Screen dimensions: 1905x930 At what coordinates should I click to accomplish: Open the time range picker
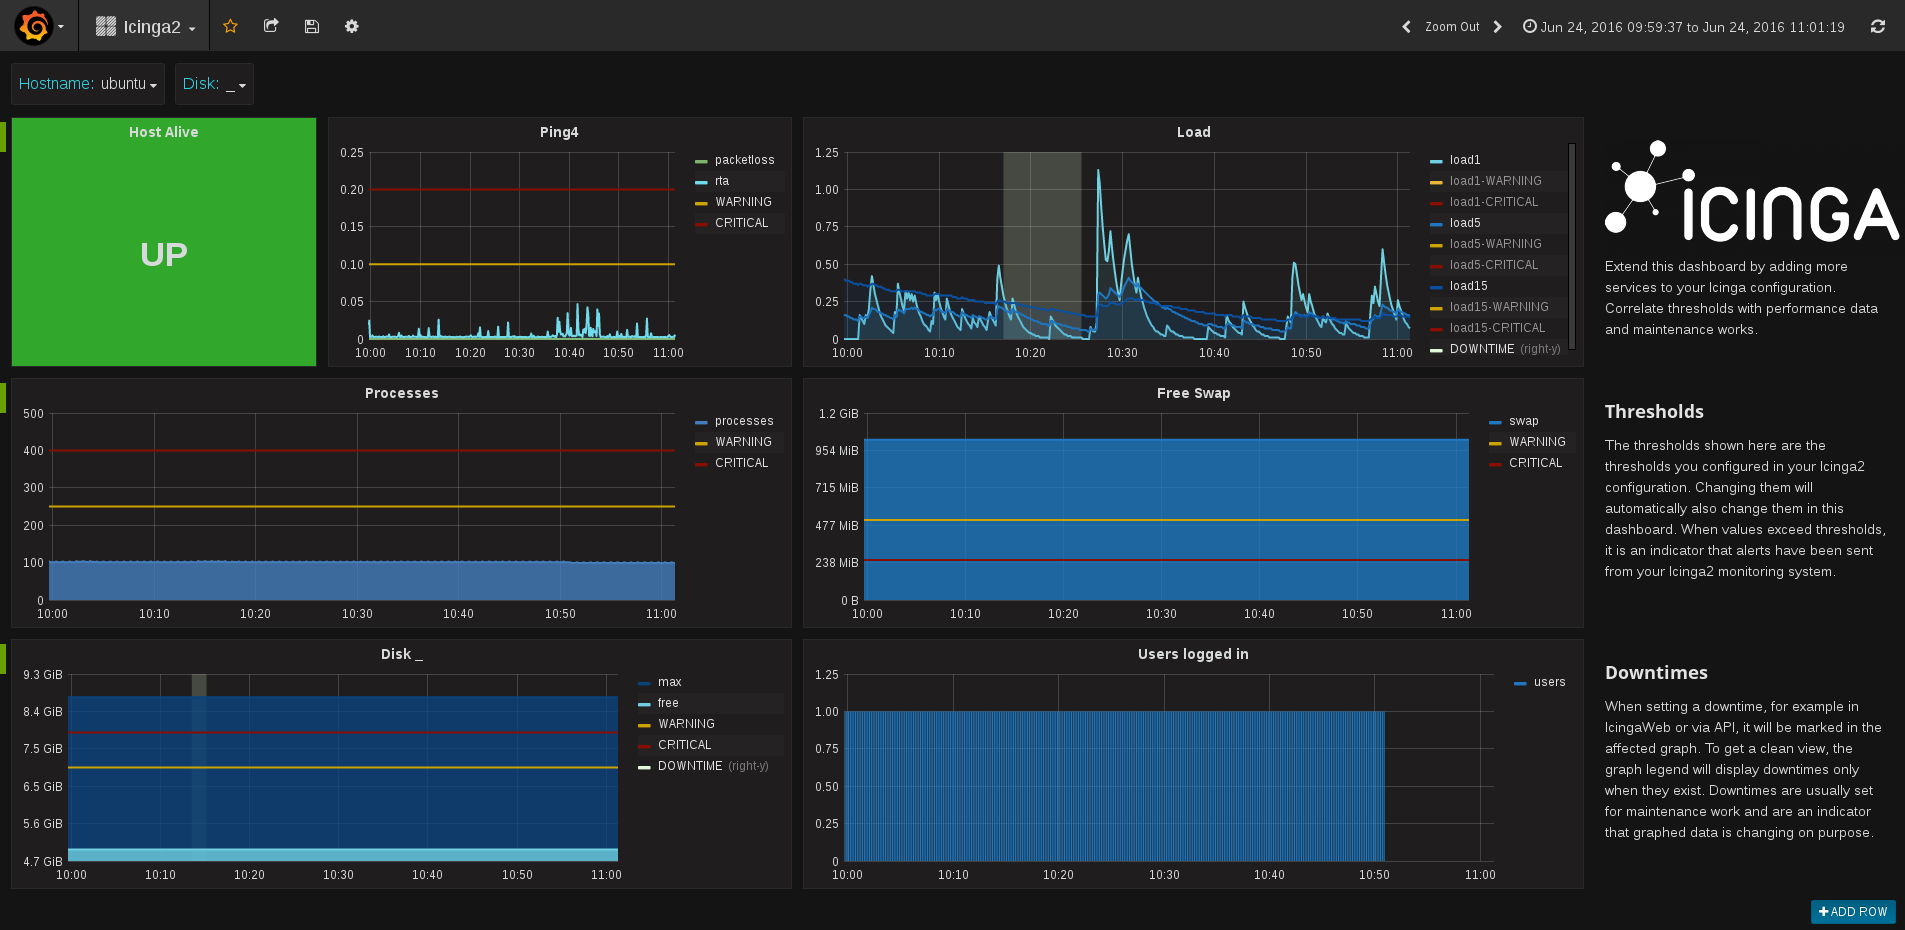(1684, 27)
